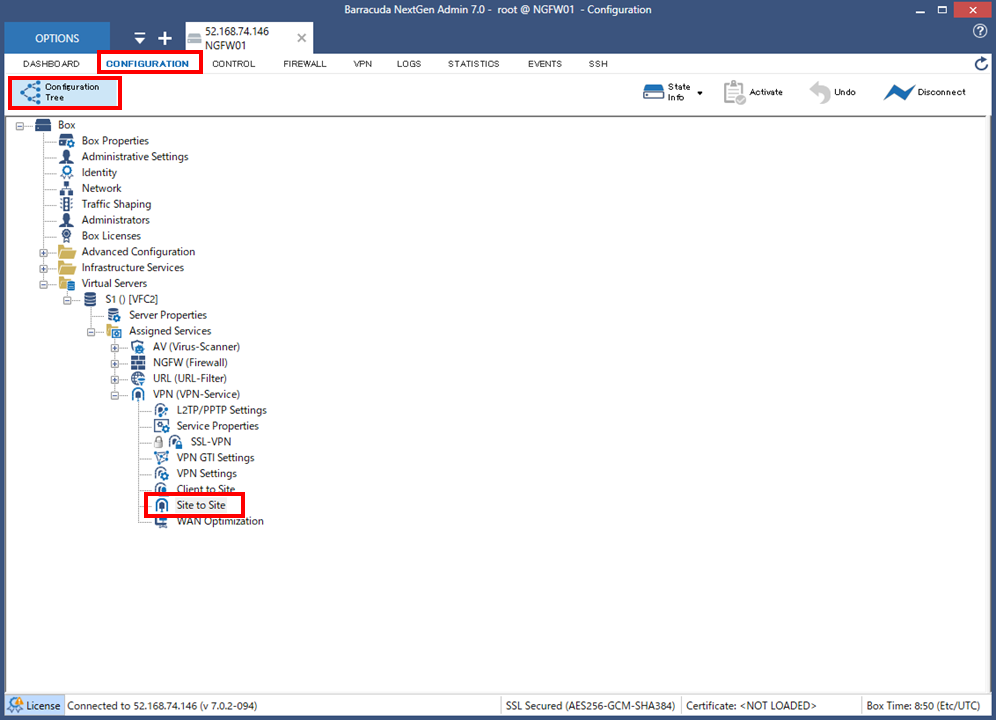The width and height of the screenshot is (996, 720).
Task: Open the Traffic Shaping icon
Action: pyautogui.click(x=67, y=204)
